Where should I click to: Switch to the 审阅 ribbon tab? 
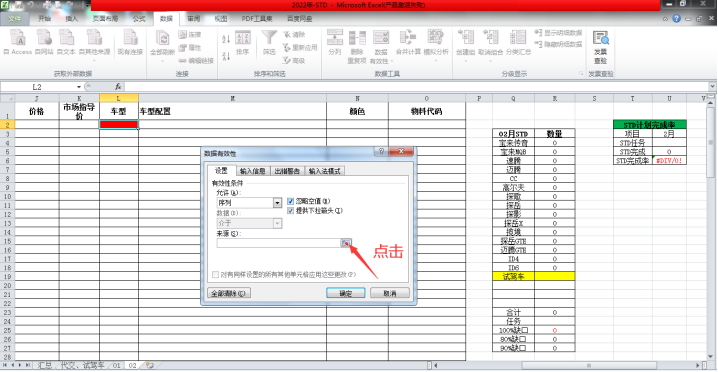point(193,19)
